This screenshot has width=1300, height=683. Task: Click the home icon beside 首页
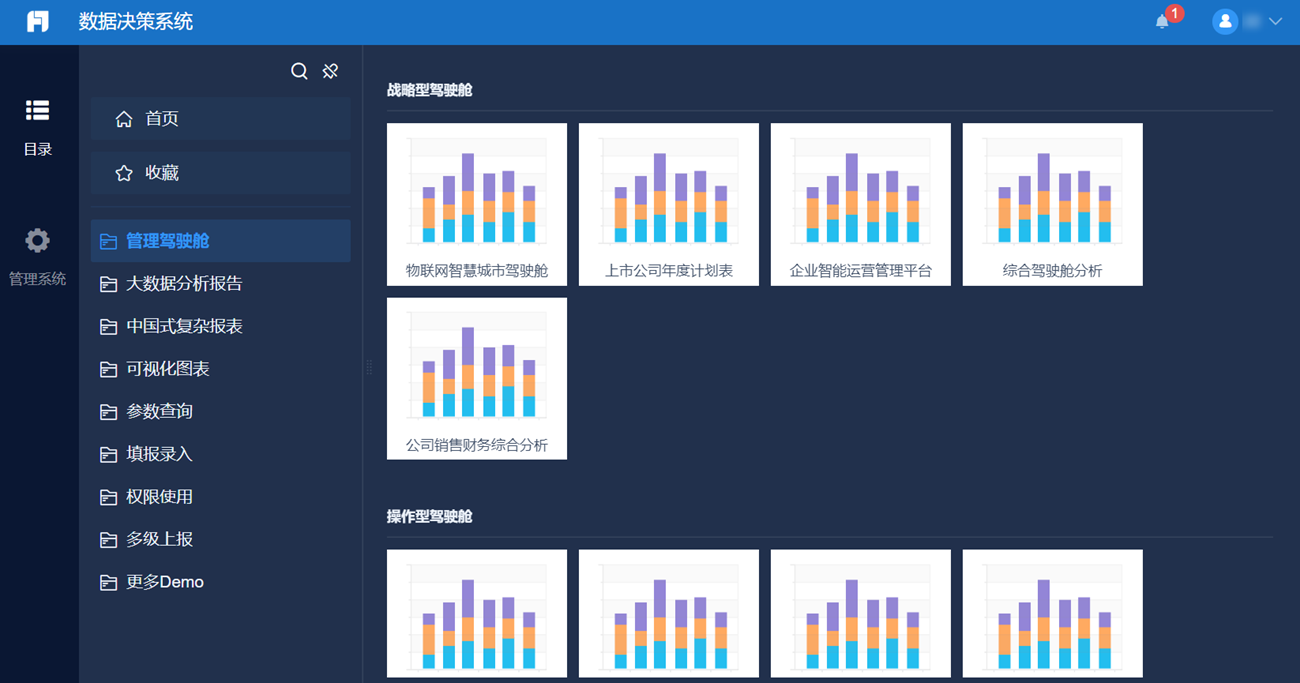[124, 119]
